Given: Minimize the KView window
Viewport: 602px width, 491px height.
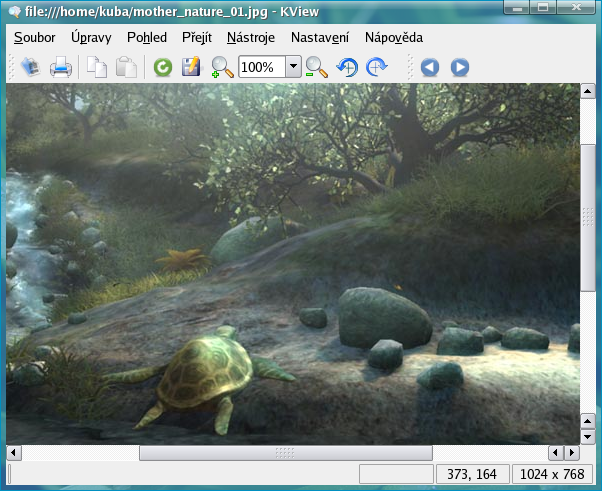Looking at the screenshot, I should coord(516,7).
